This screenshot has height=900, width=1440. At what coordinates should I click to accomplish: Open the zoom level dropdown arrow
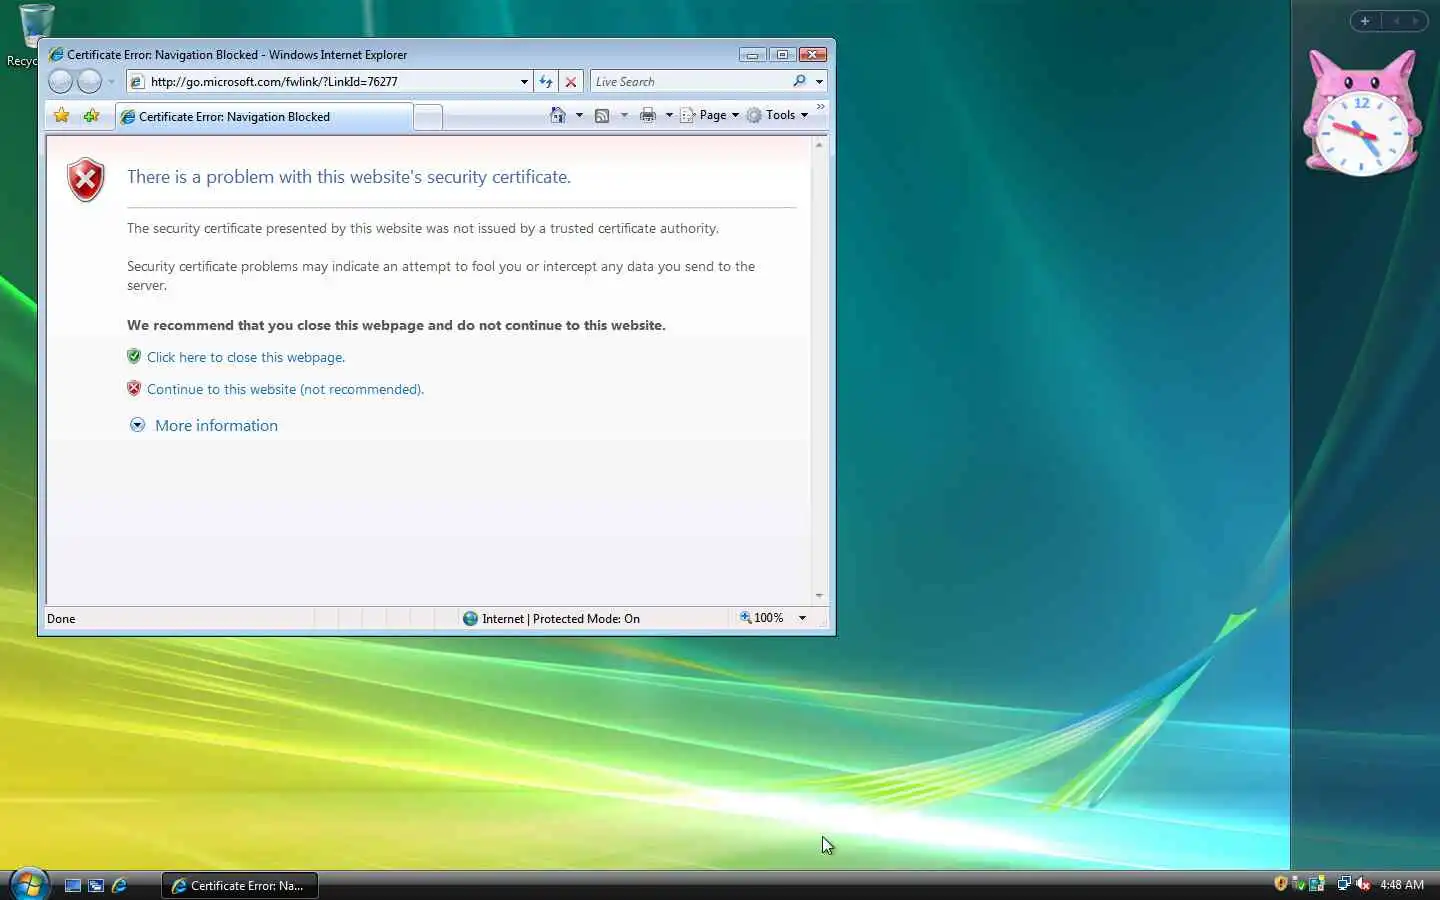(802, 618)
